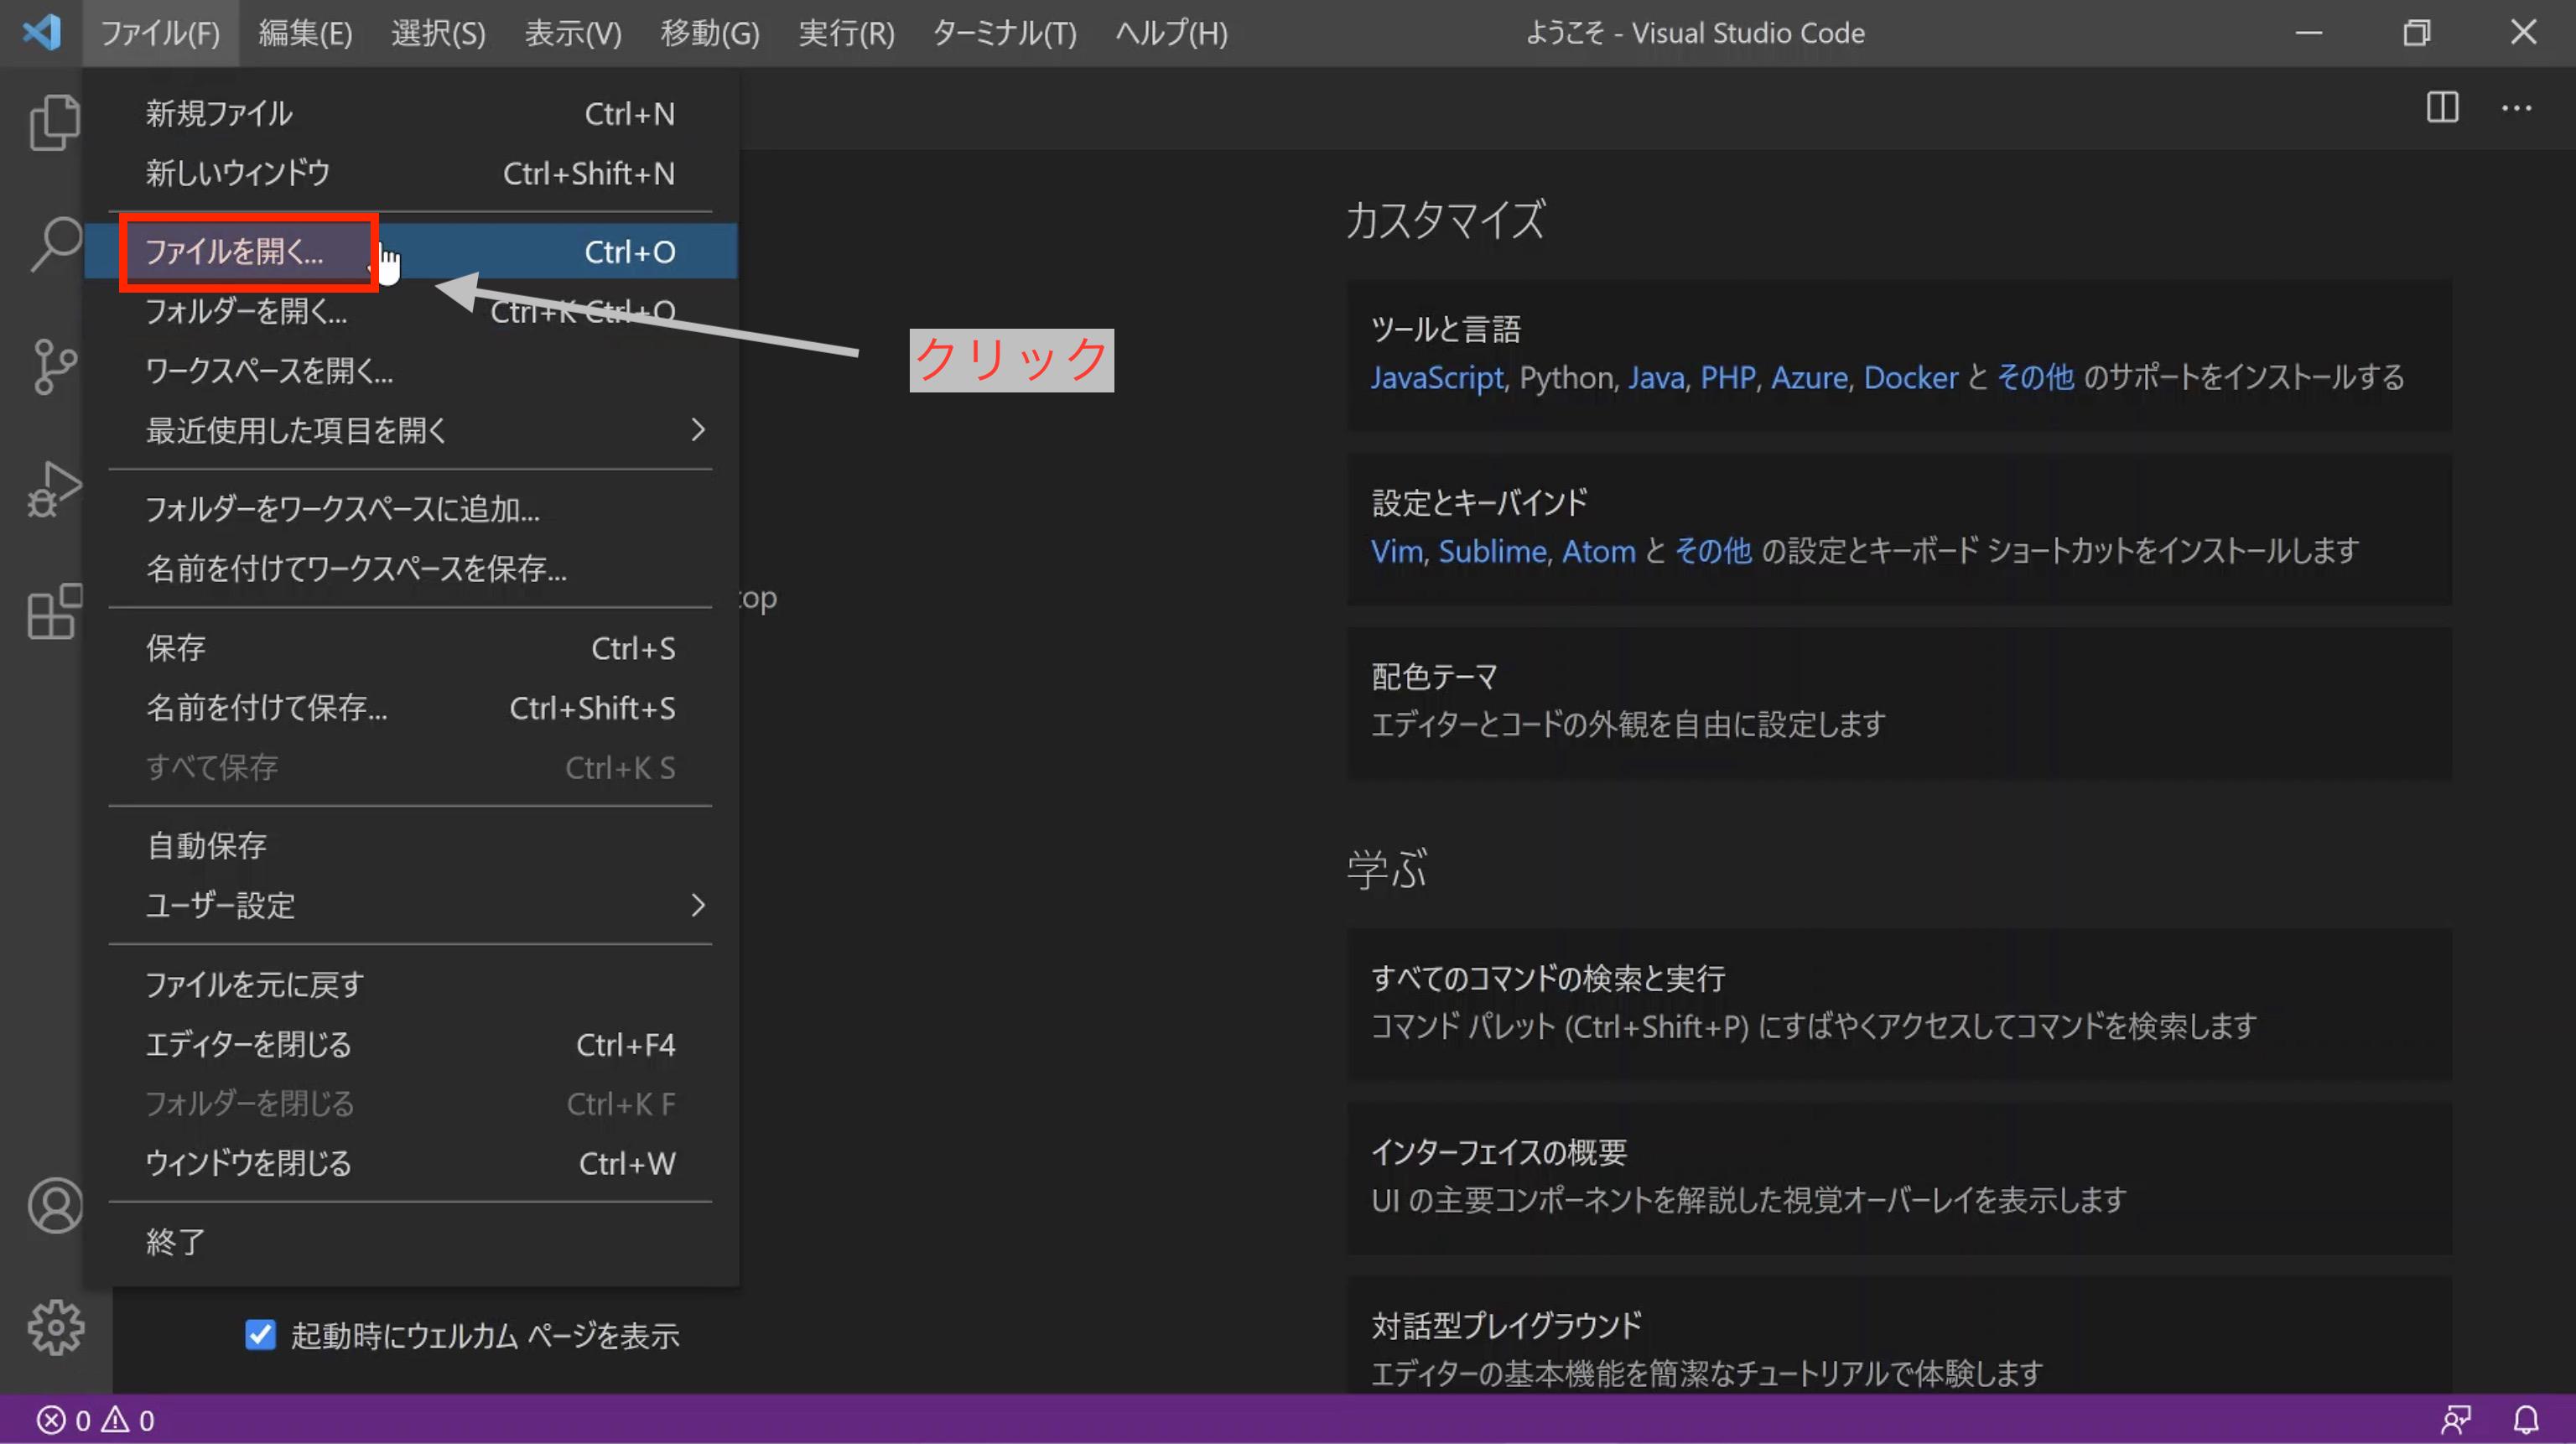Viewport: 2576px width, 1444px height.
Task: Open the Explorer view in activity bar
Action: [x=55, y=122]
